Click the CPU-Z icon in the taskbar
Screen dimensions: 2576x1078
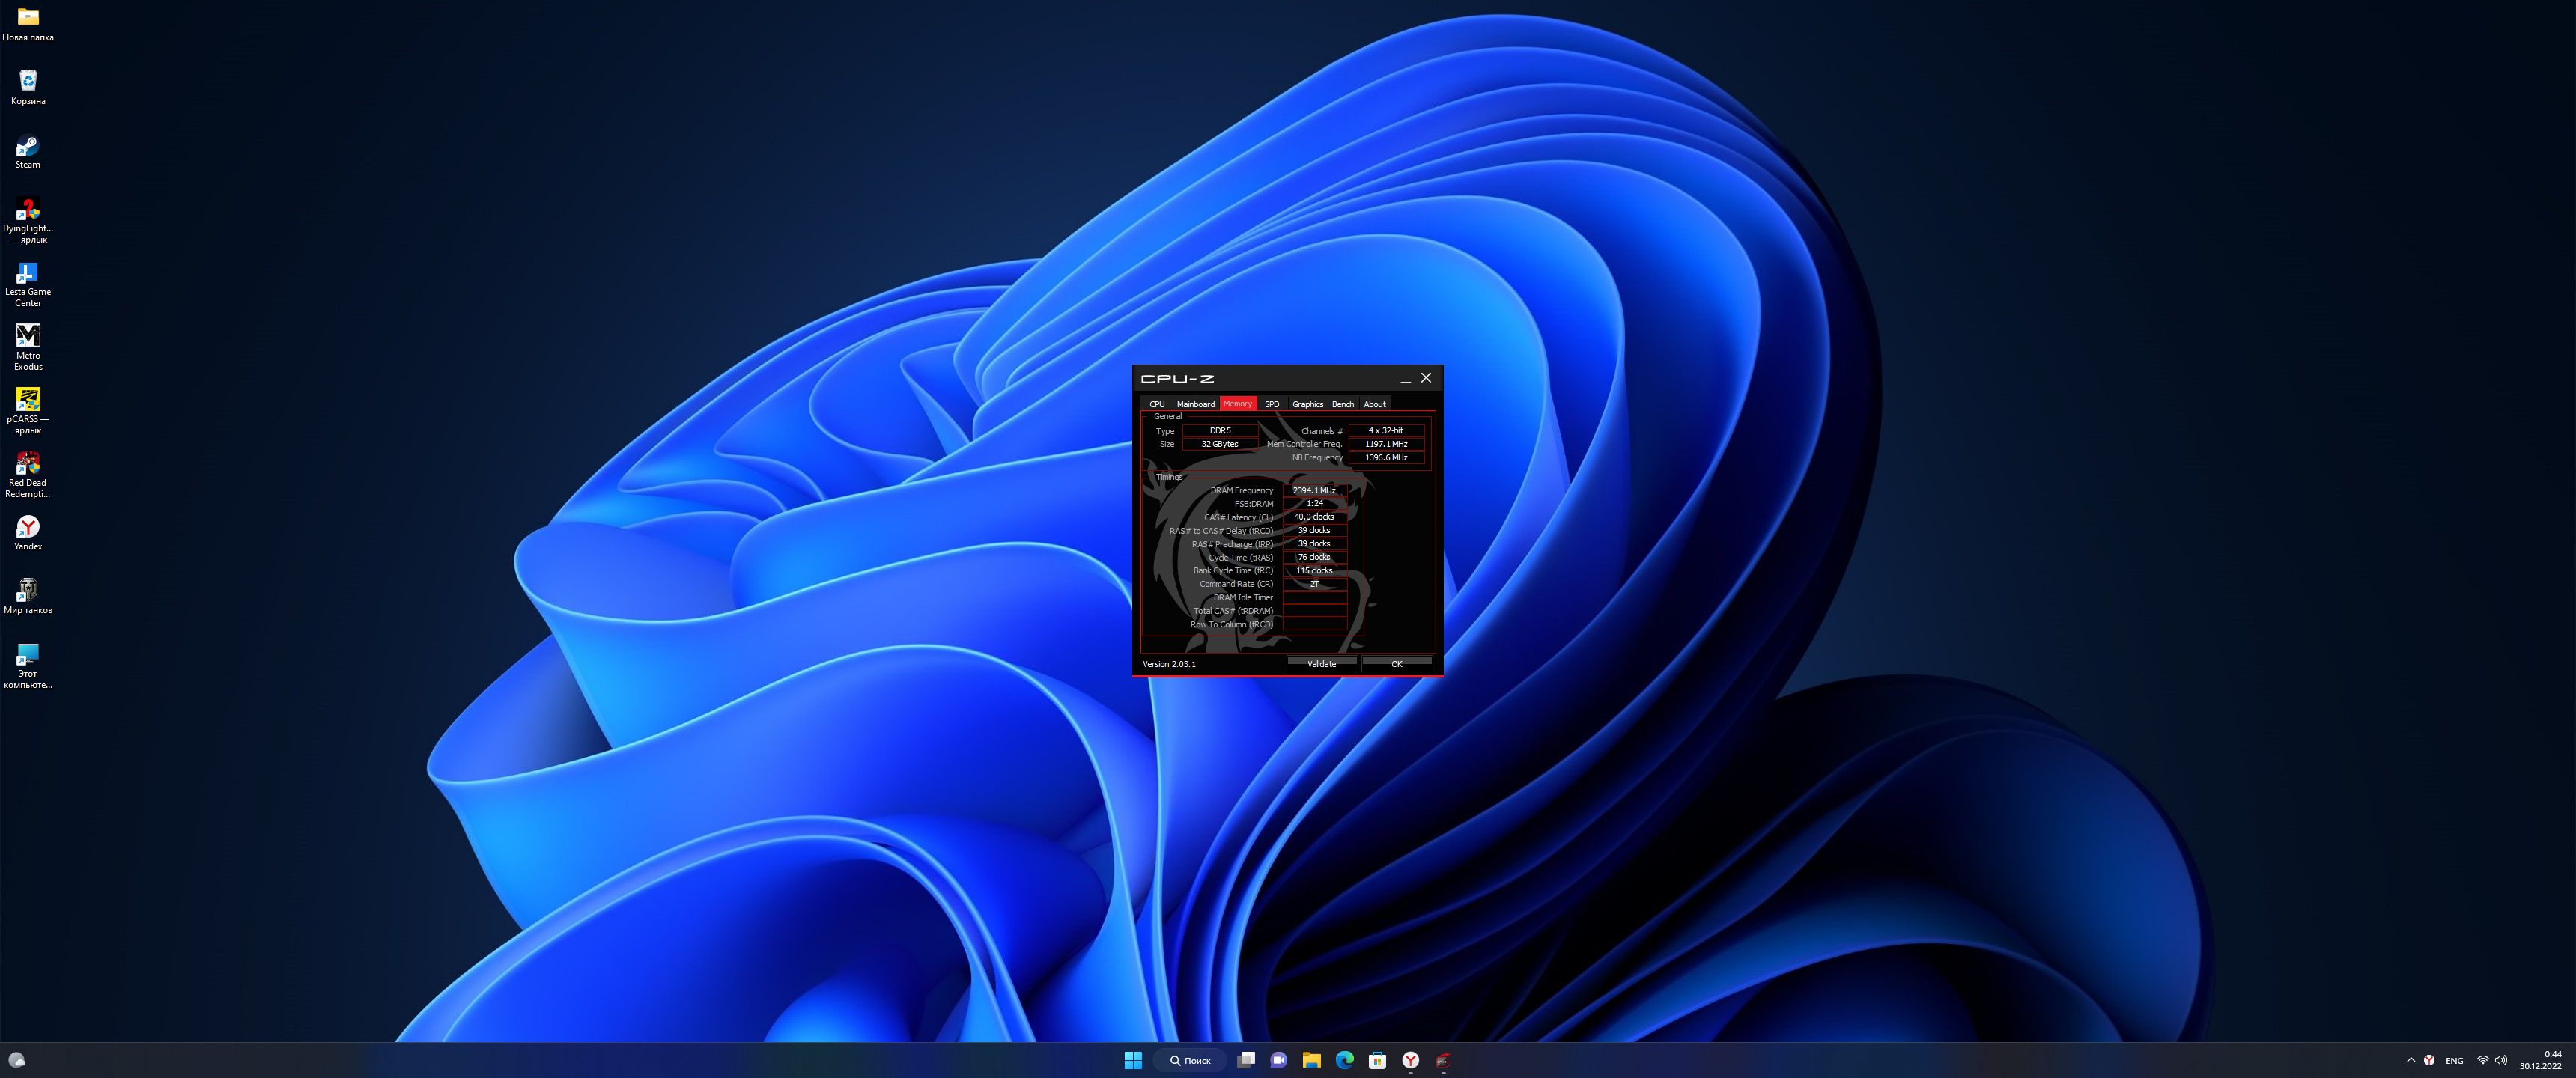pyautogui.click(x=1443, y=1060)
